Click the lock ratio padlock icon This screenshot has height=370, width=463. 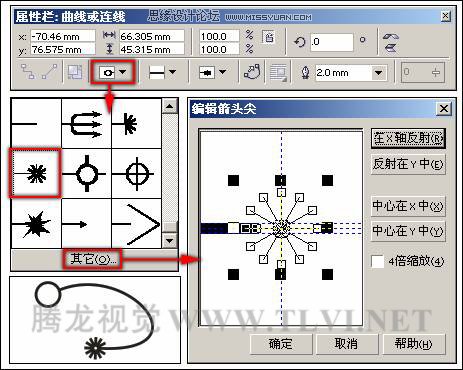click(269, 37)
